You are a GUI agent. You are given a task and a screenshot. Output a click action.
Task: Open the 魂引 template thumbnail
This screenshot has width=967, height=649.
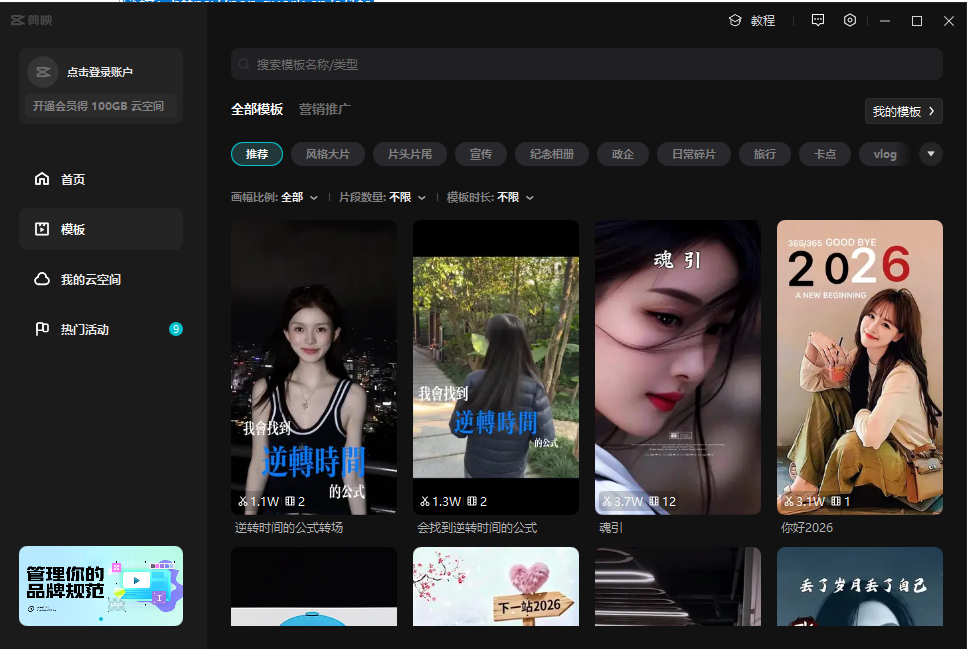click(x=677, y=367)
